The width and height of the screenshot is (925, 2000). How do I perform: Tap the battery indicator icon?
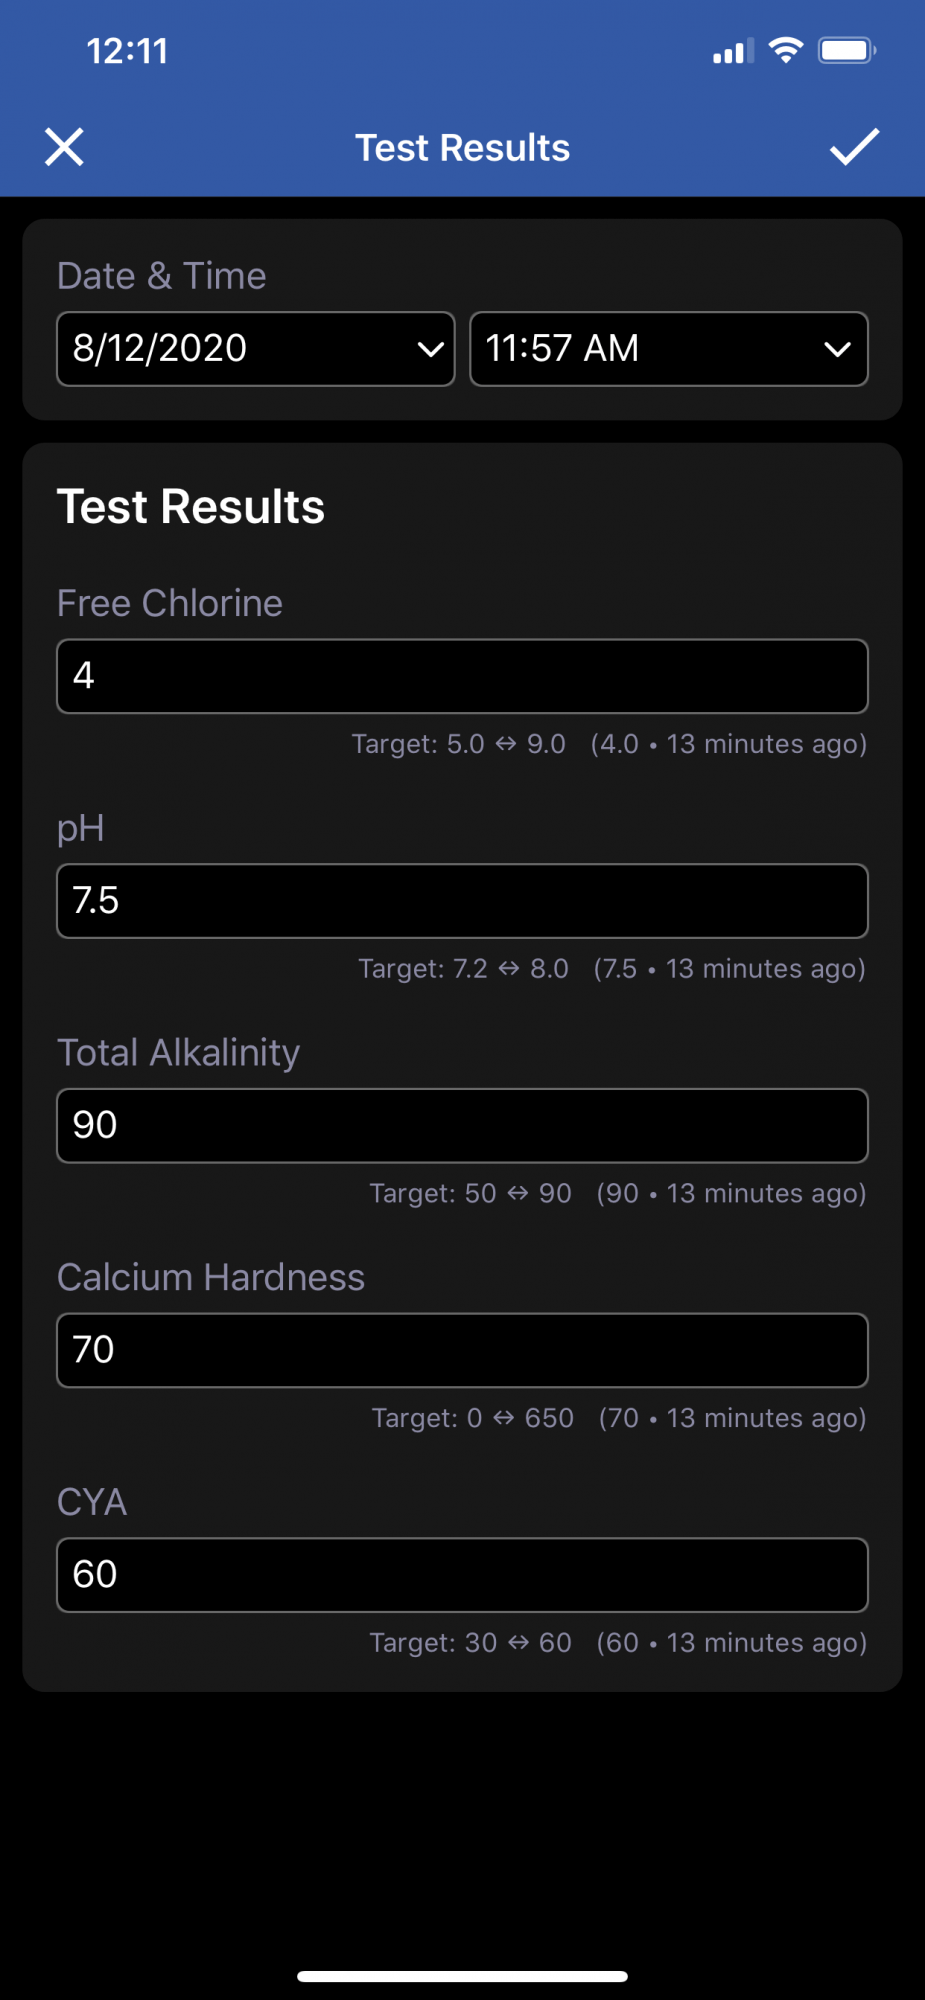click(847, 50)
